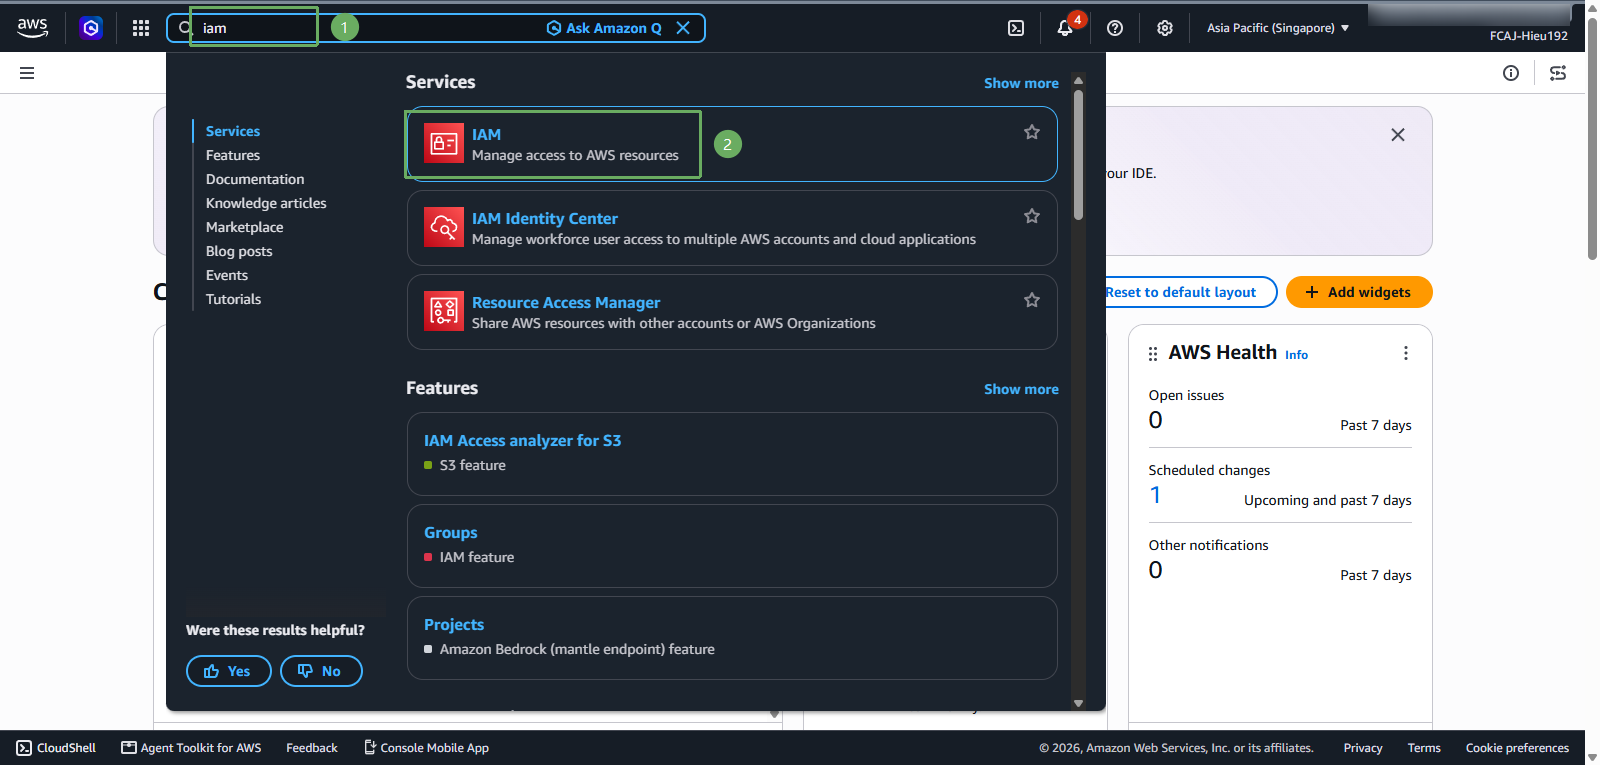Favorite IAM with the star toggle
1600x765 pixels.
[1032, 132]
